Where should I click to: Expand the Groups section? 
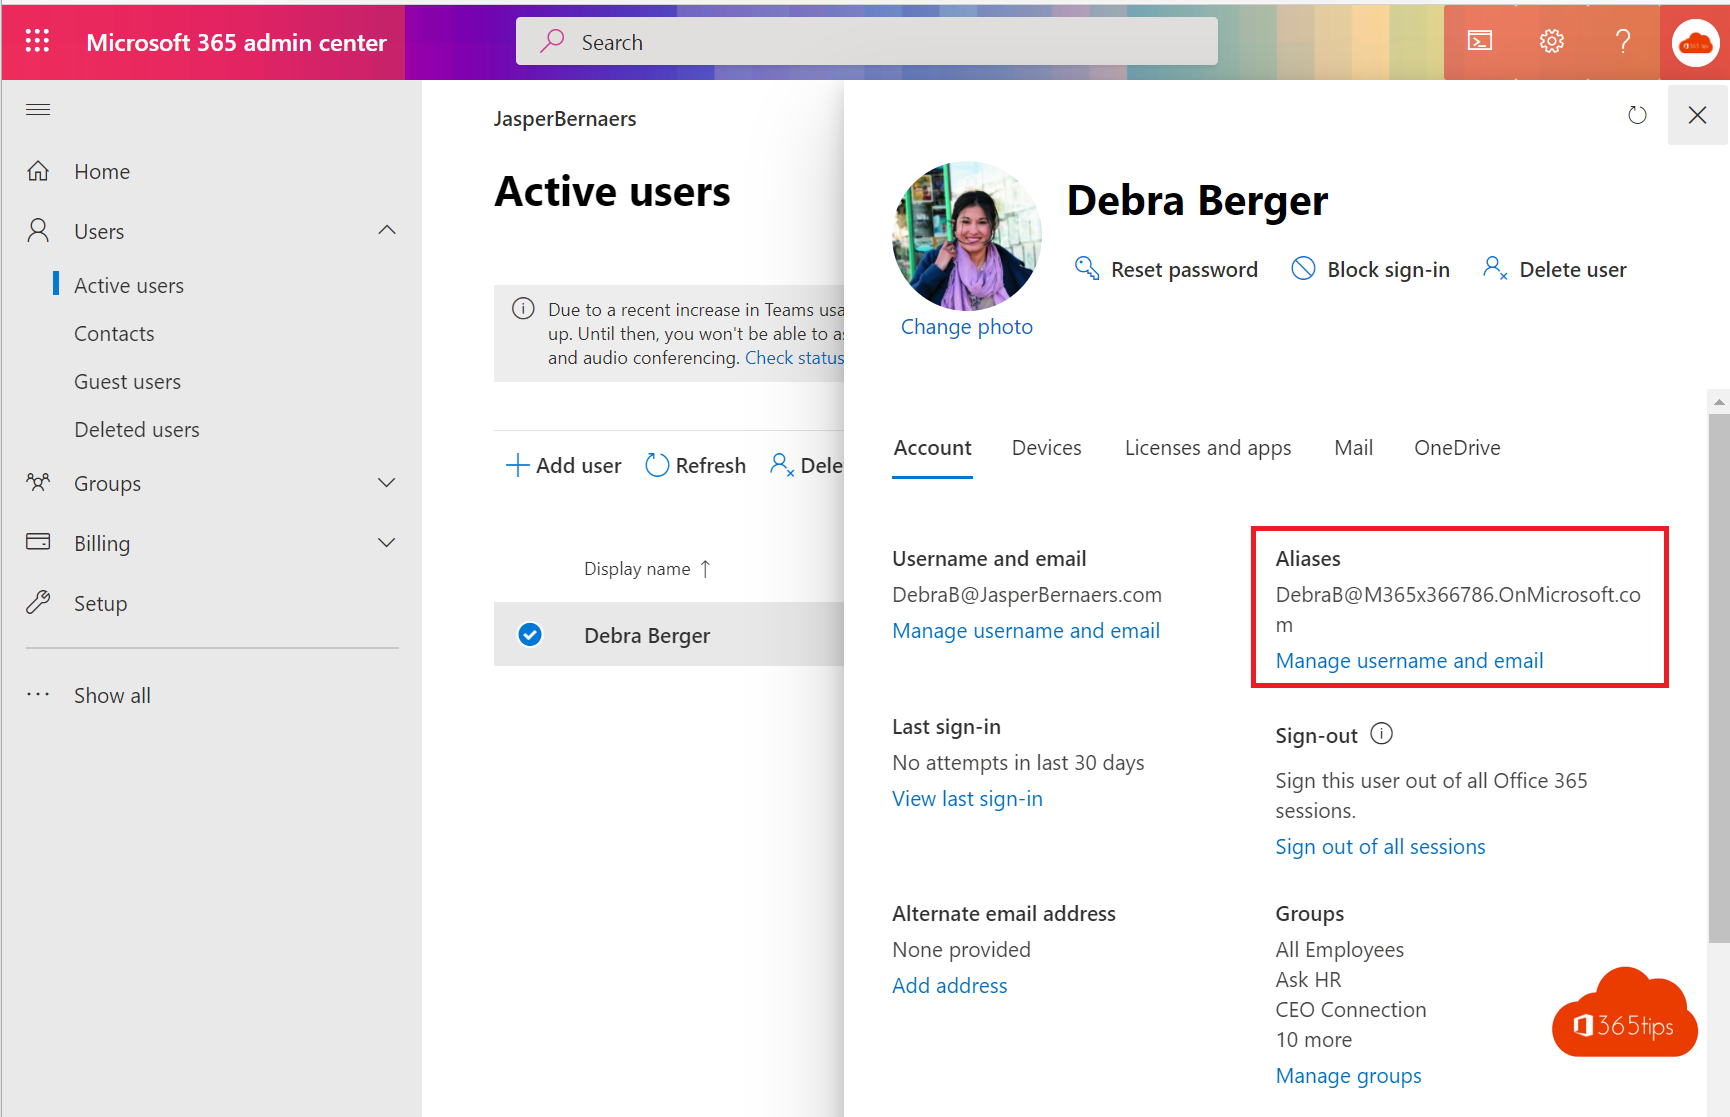tap(386, 483)
